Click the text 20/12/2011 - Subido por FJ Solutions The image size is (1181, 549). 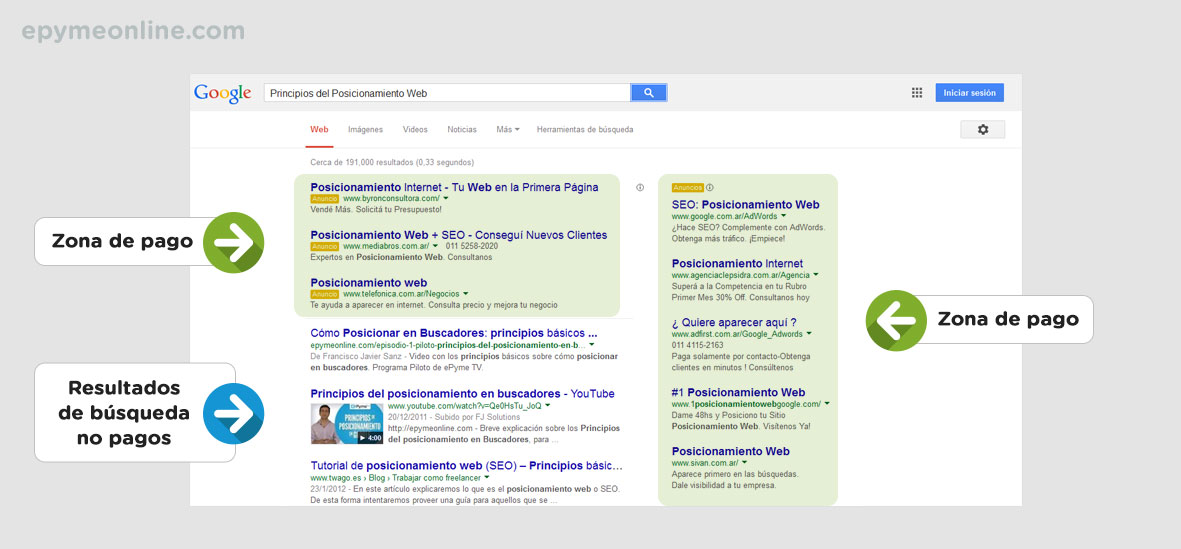coord(454,416)
